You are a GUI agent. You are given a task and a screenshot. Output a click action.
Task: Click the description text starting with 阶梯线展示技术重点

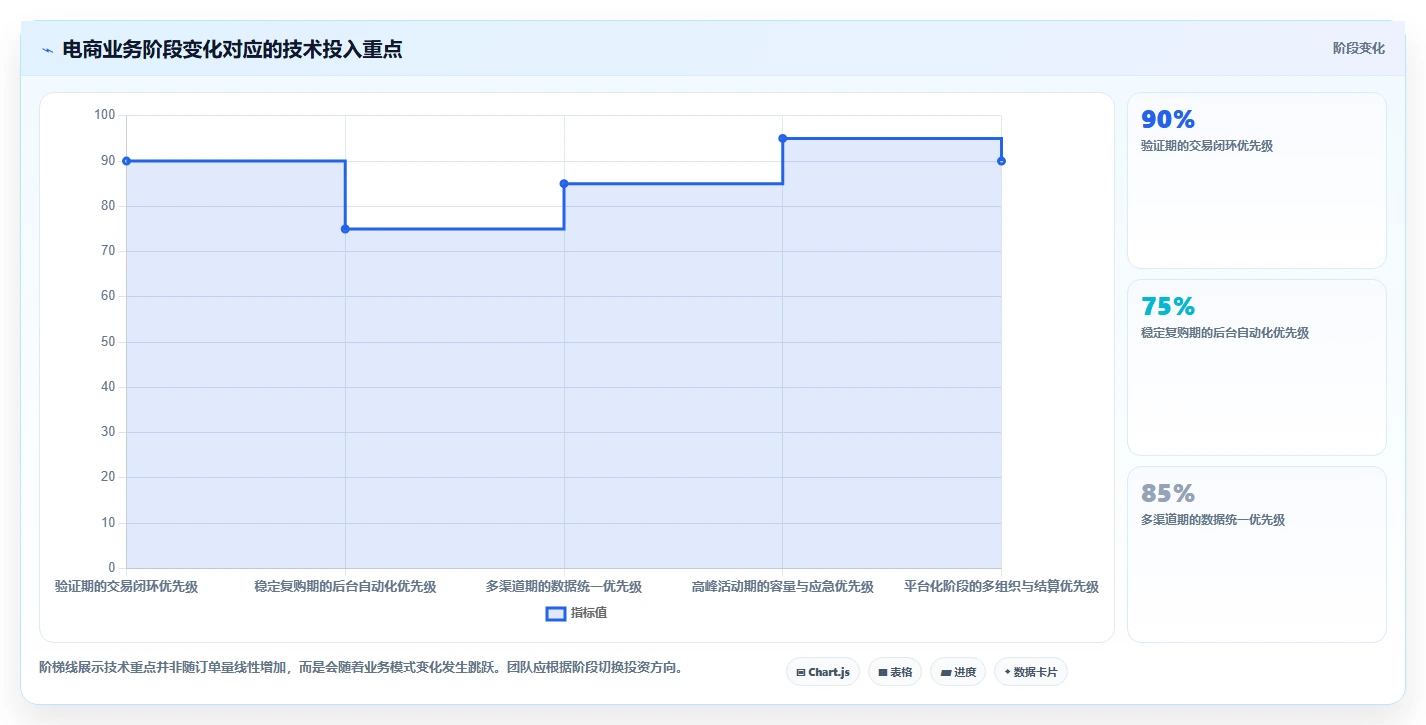click(364, 667)
